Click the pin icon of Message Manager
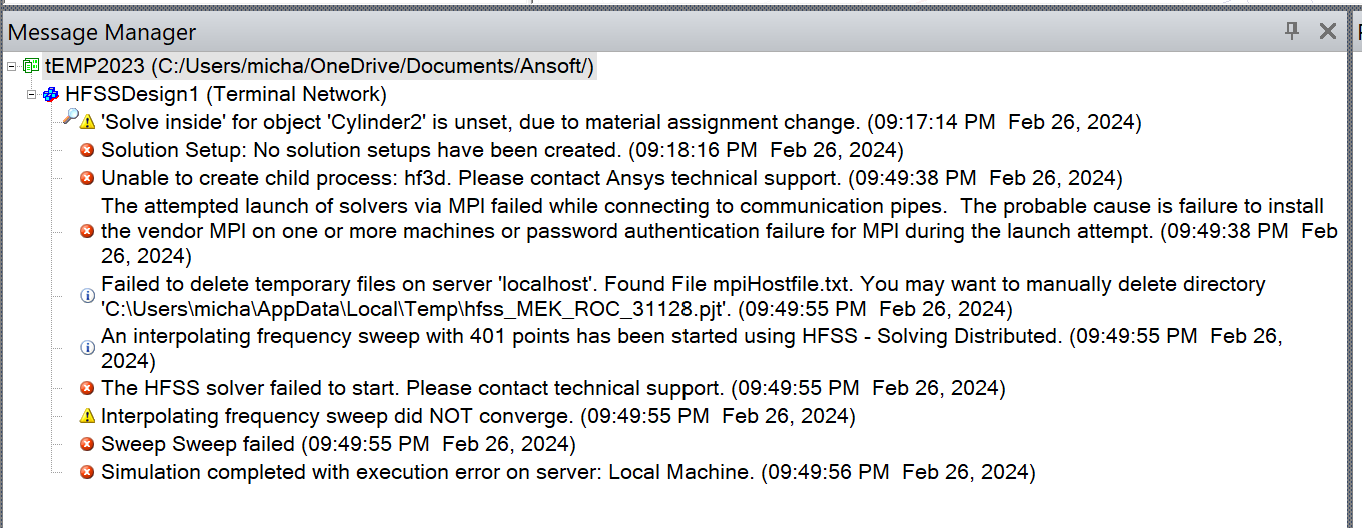This screenshot has width=1362, height=528. (x=1291, y=31)
